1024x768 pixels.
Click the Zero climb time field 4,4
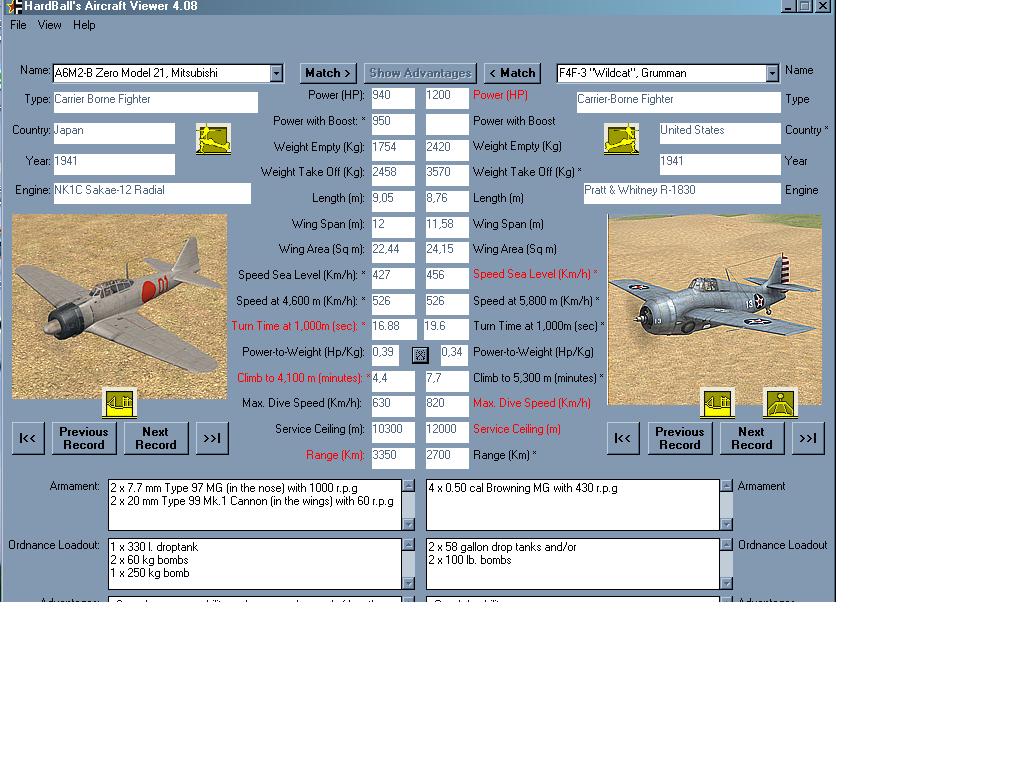point(393,381)
